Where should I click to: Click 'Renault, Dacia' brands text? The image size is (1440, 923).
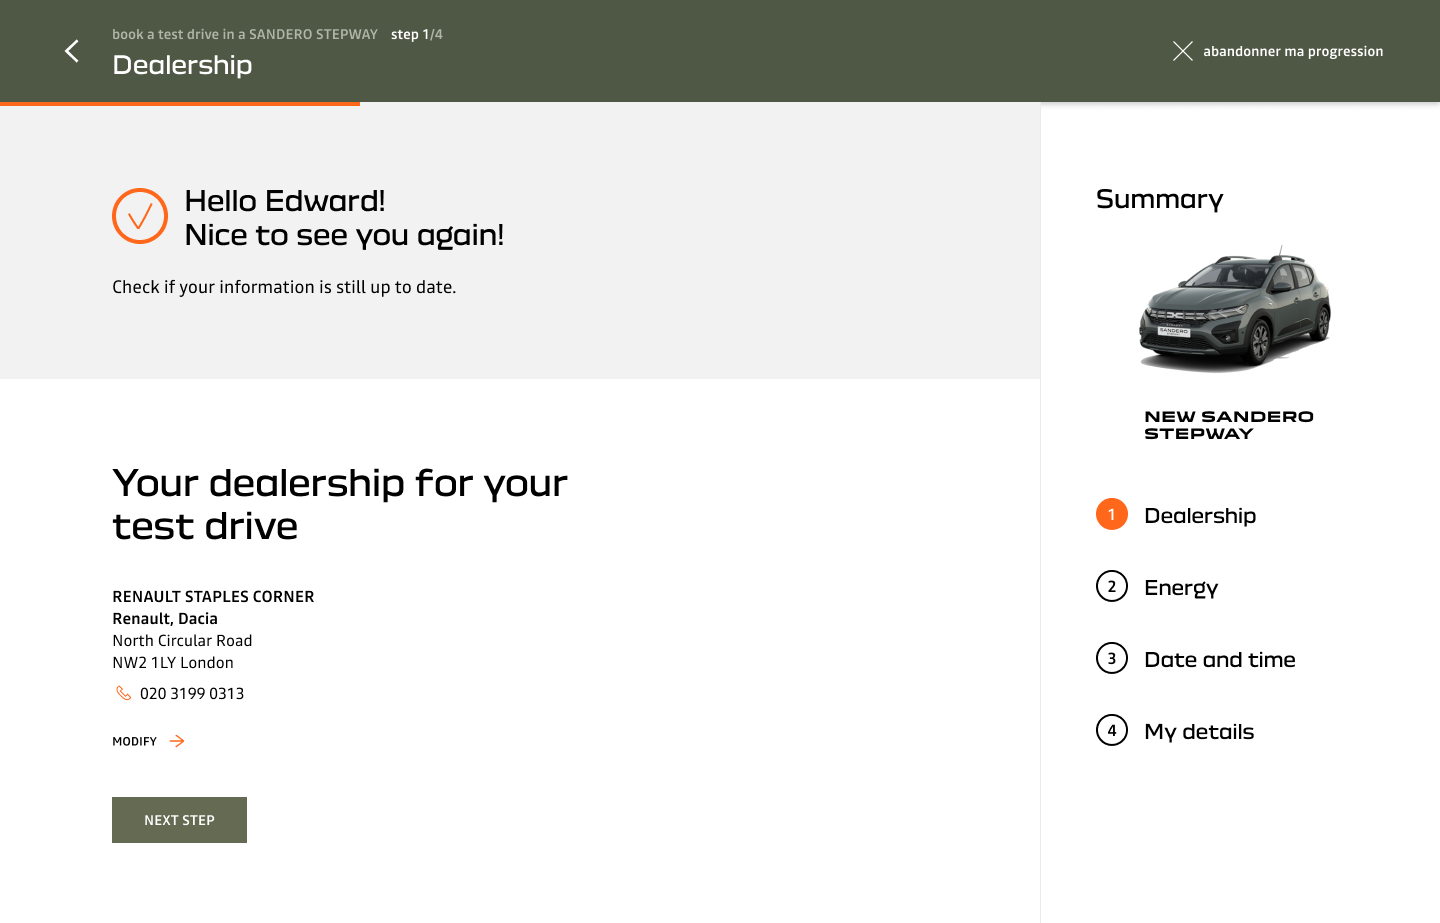click(165, 619)
